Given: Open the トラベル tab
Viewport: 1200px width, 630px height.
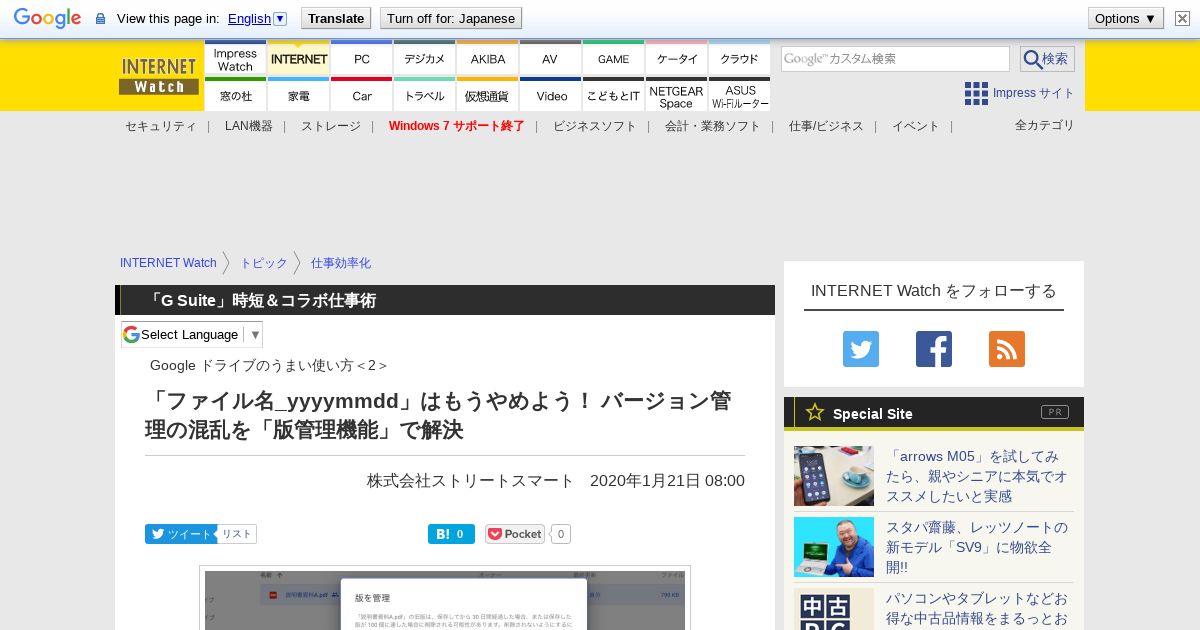Looking at the screenshot, I should [424, 95].
